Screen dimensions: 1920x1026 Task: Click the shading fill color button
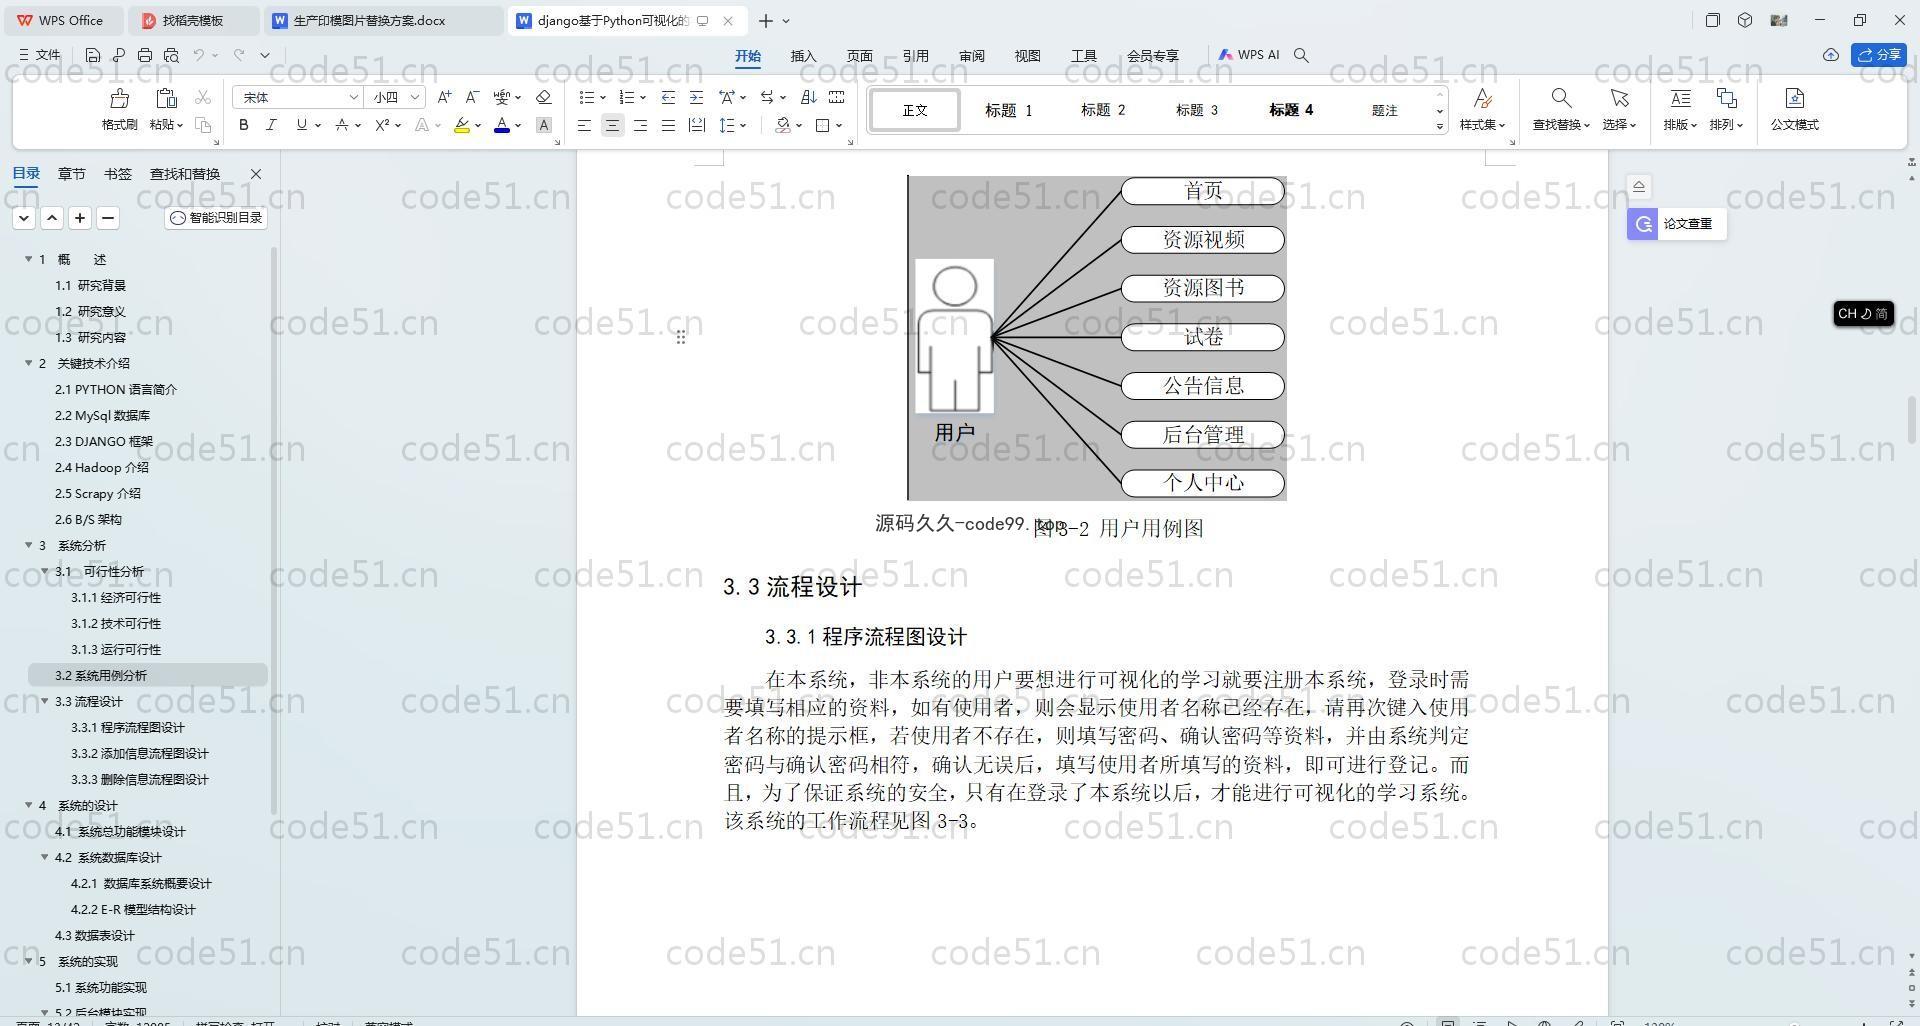point(783,125)
